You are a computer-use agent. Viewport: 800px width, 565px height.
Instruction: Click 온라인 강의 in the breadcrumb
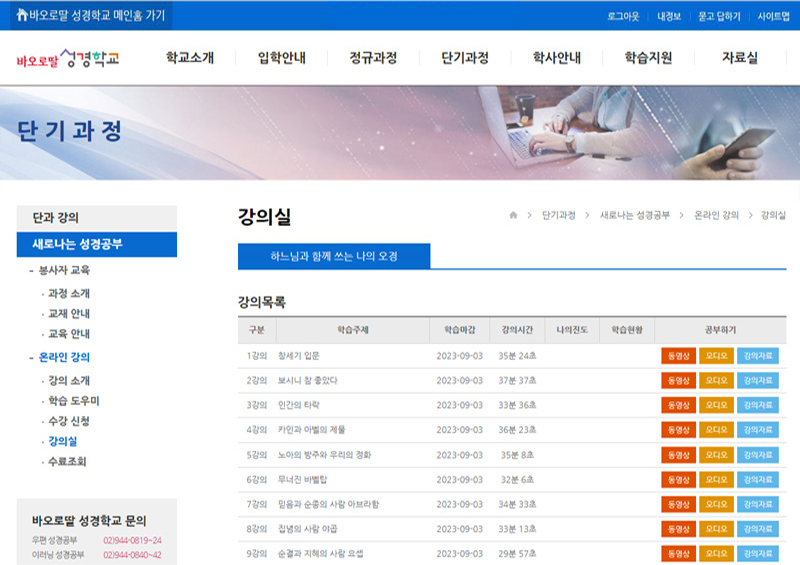point(716,215)
